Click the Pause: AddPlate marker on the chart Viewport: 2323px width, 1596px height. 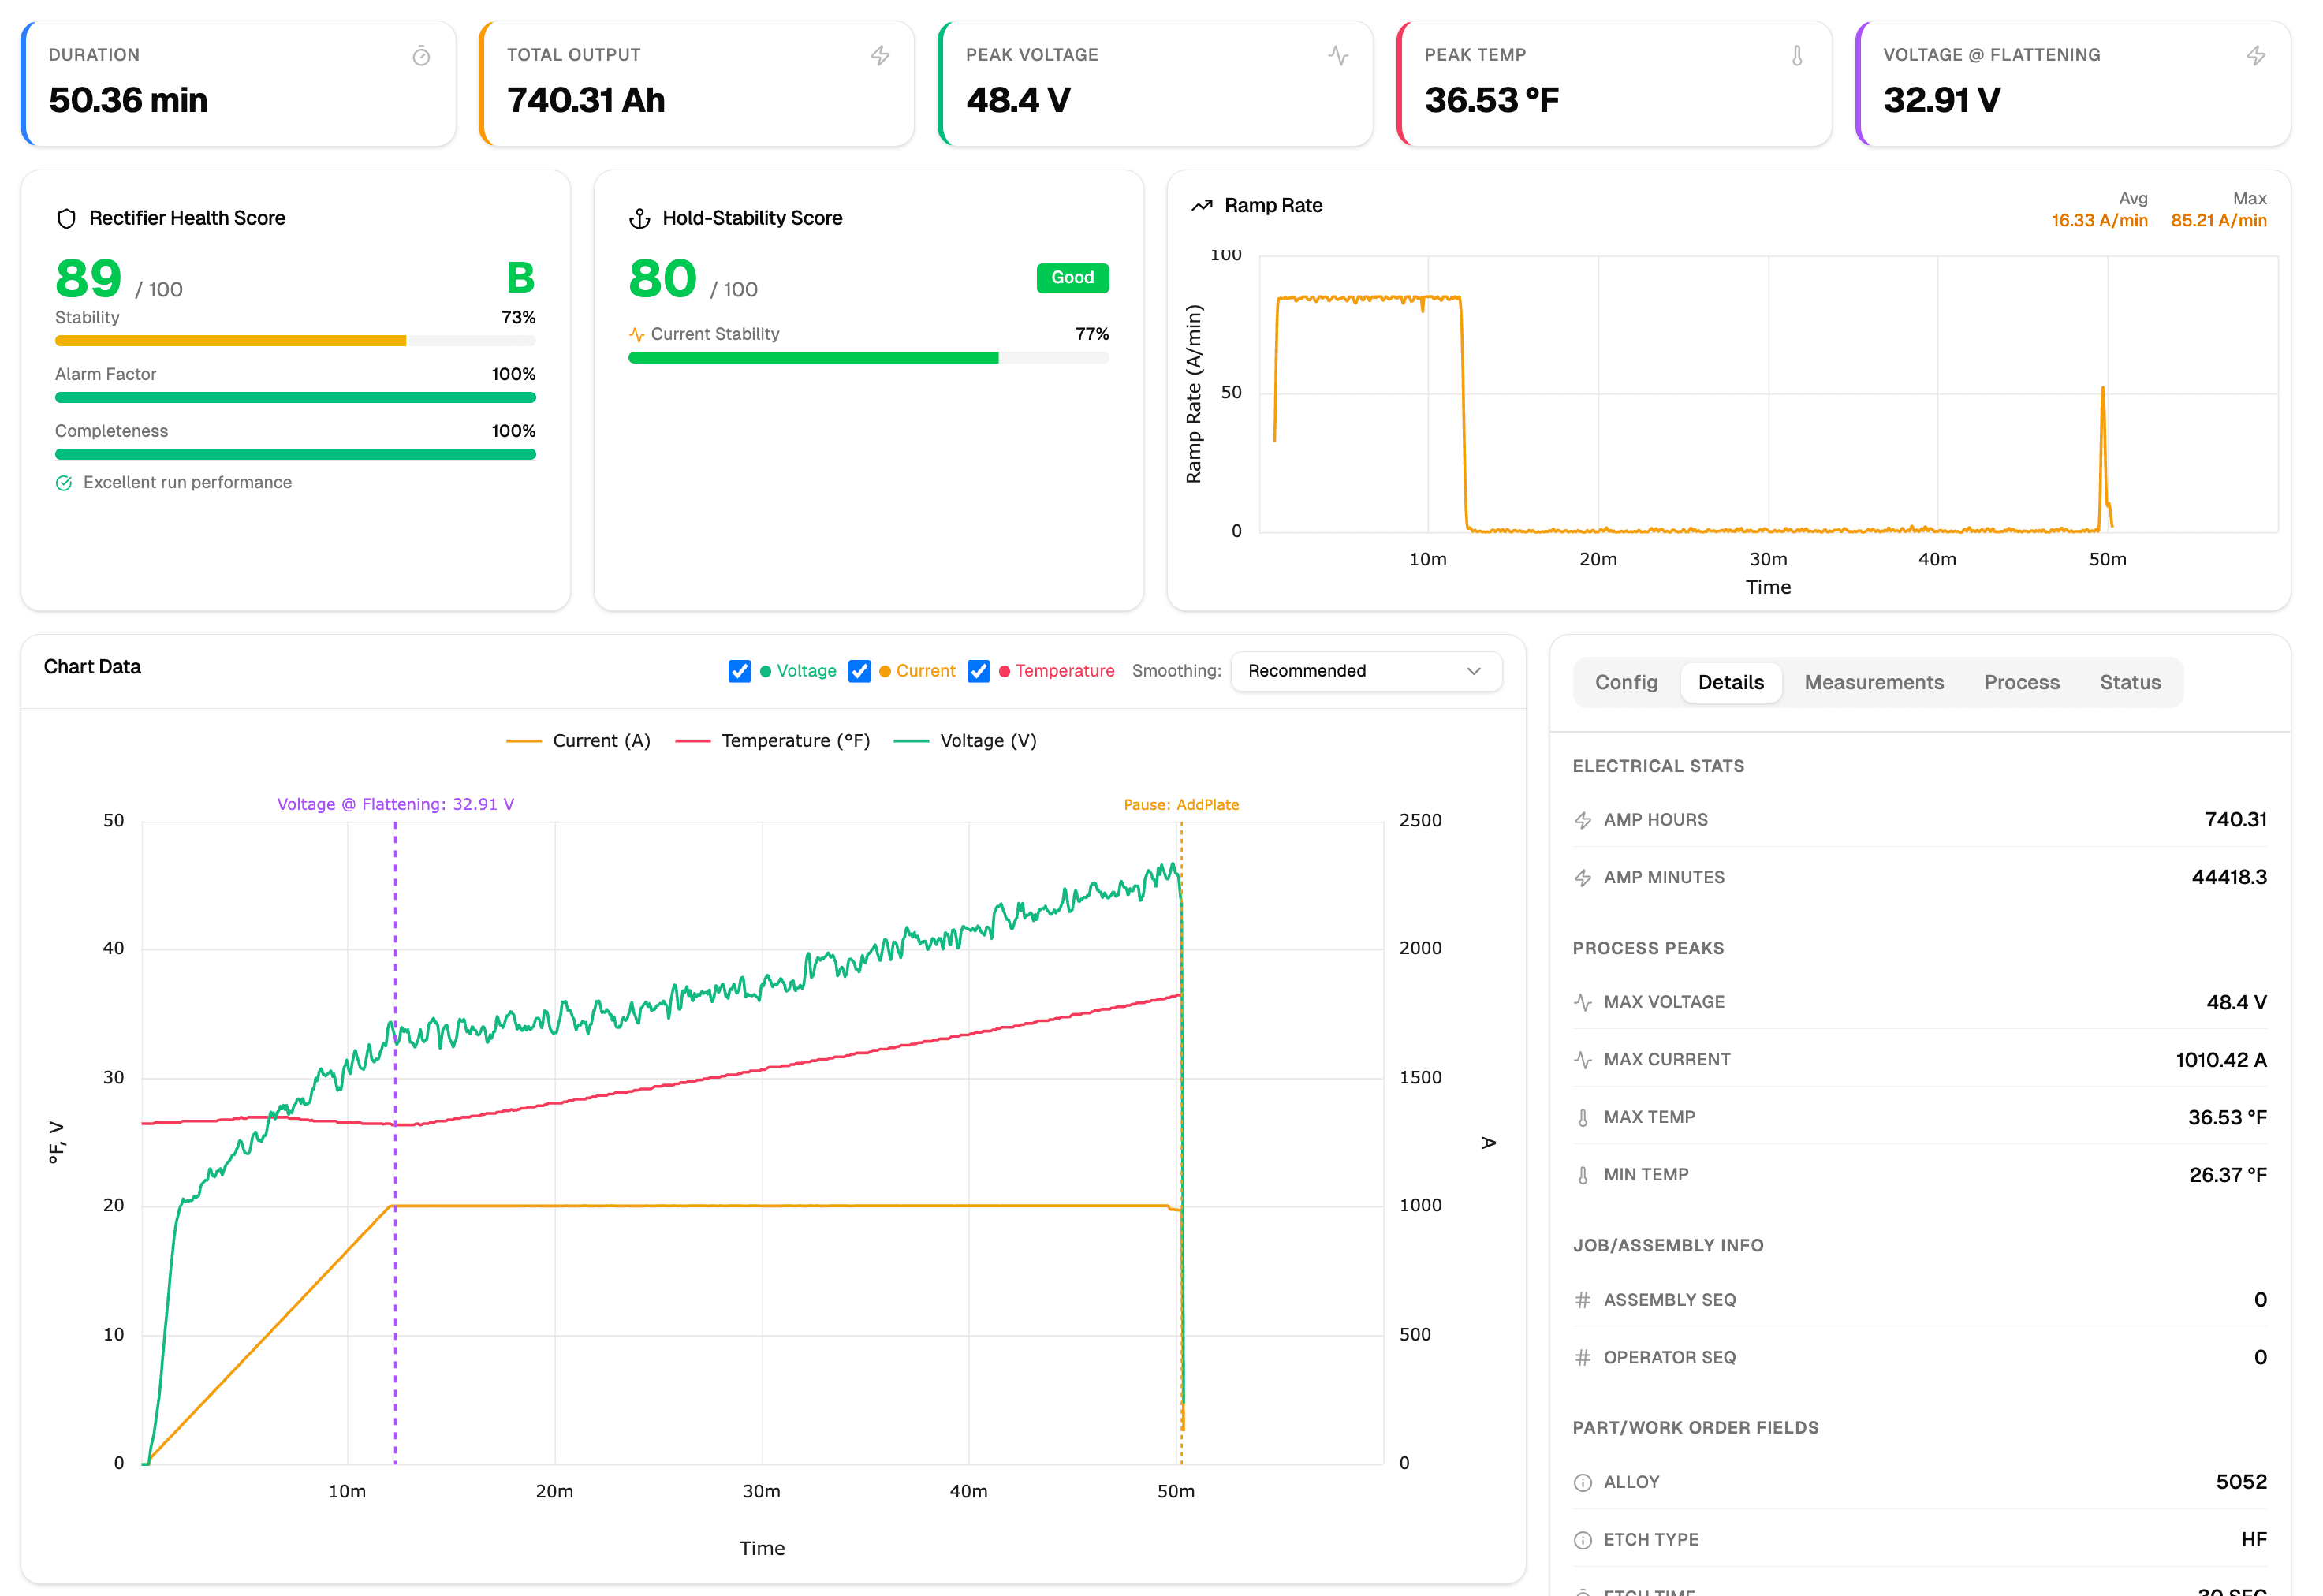pyautogui.click(x=1181, y=803)
